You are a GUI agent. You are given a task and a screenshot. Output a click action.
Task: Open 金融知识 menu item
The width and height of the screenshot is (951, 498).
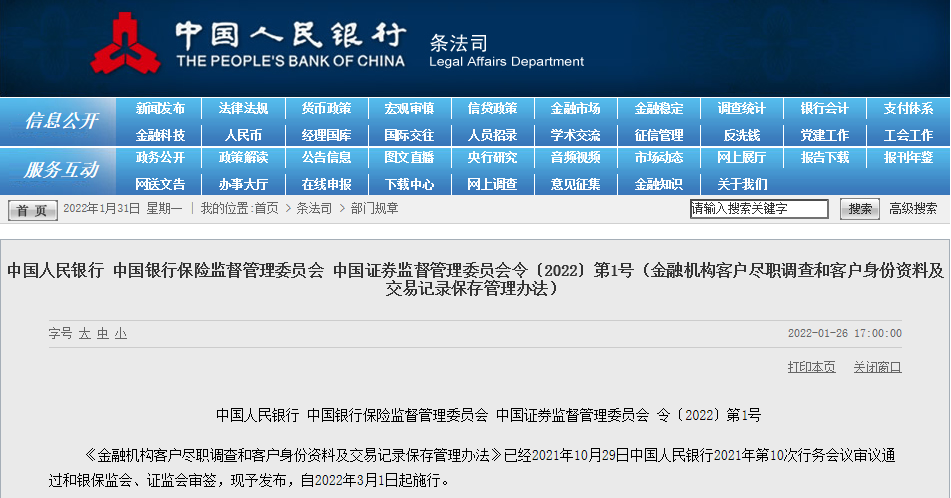(x=659, y=184)
